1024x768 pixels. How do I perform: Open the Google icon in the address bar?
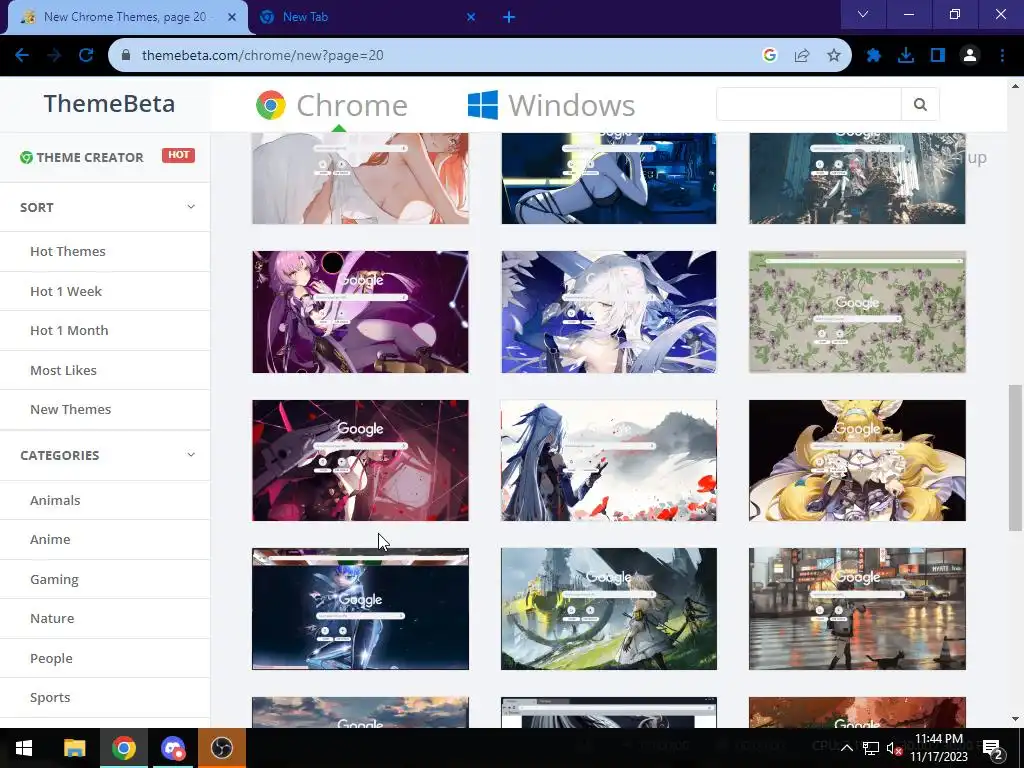[x=769, y=56]
